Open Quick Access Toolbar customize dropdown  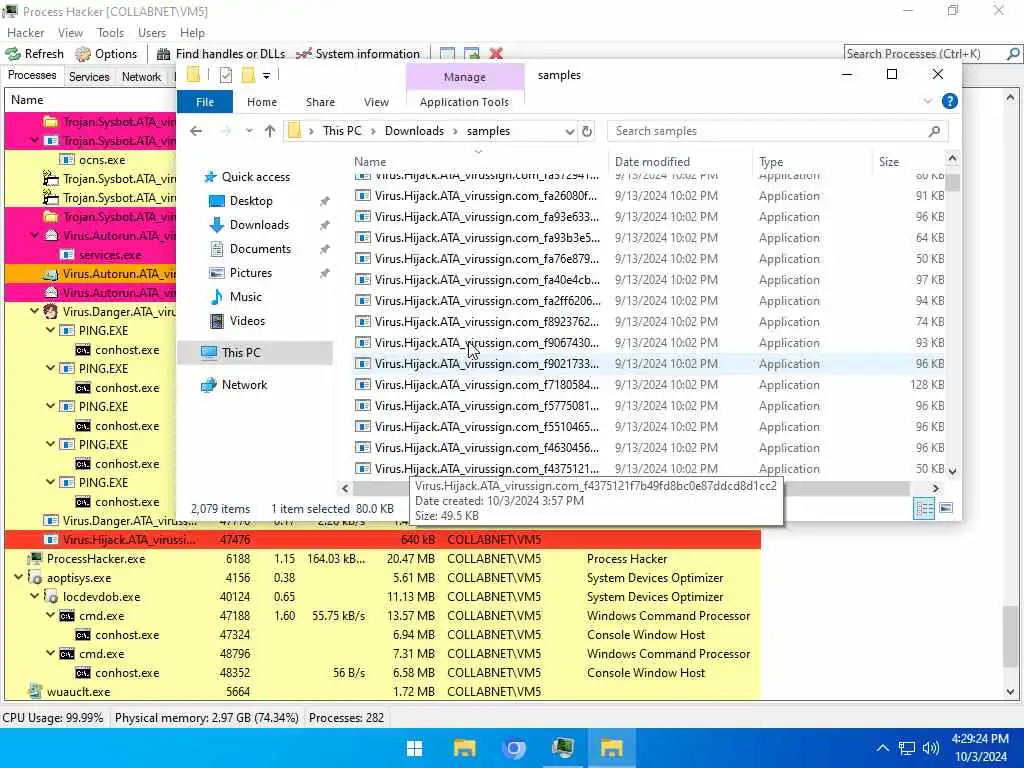click(x=266, y=76)
